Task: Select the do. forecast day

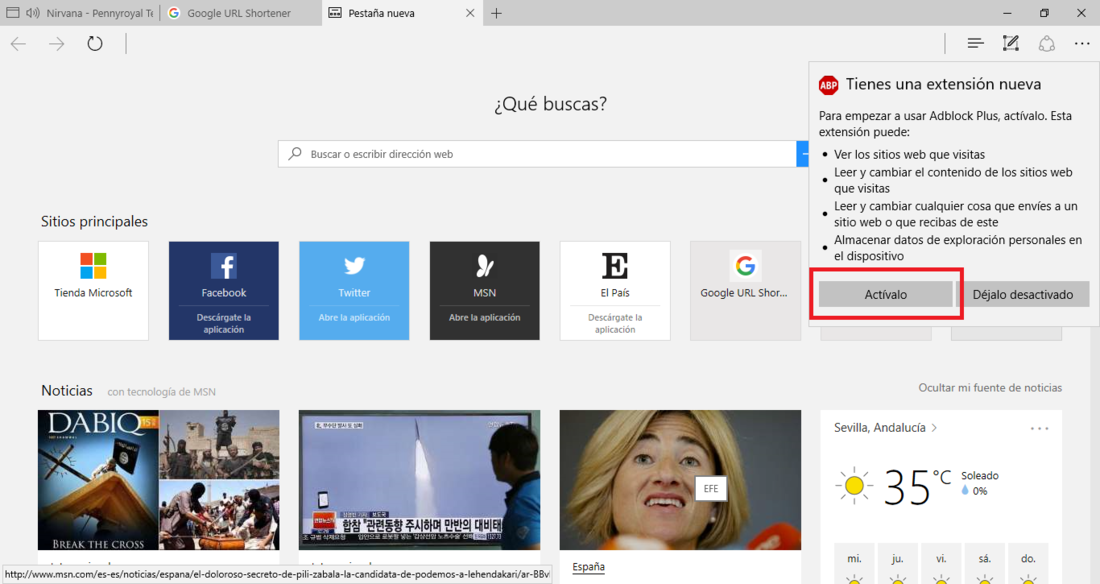Action: click(x=1028, y=563)
